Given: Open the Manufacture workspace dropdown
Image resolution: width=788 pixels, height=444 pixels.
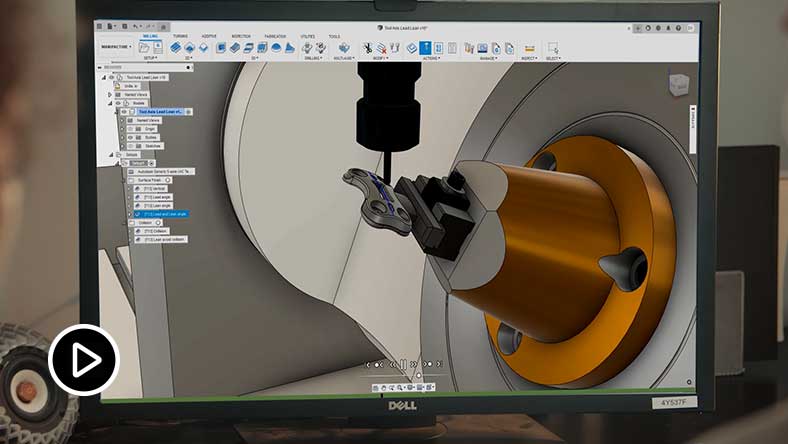Looking at the screenshot, I should tap(116, 47).
